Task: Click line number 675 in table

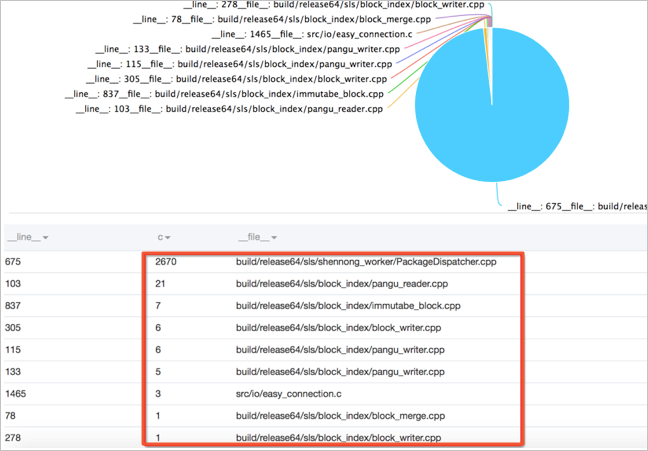Action: click(14, 263)
